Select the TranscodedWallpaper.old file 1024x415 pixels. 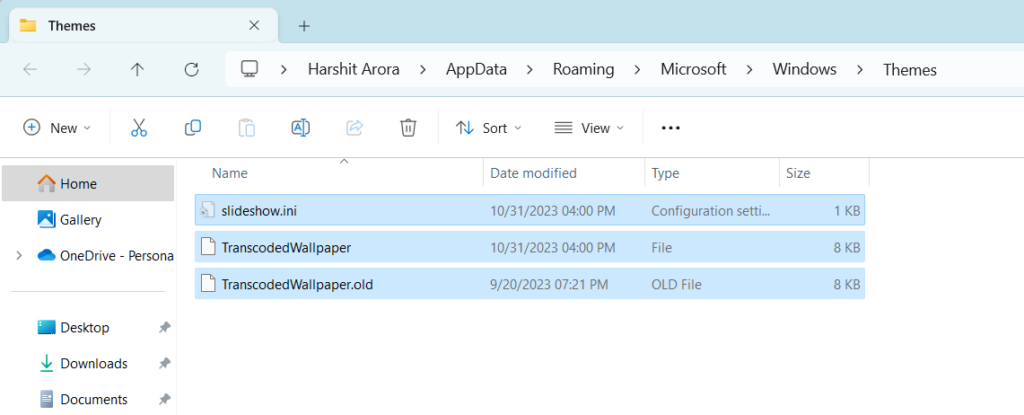[x=297, y=283]
